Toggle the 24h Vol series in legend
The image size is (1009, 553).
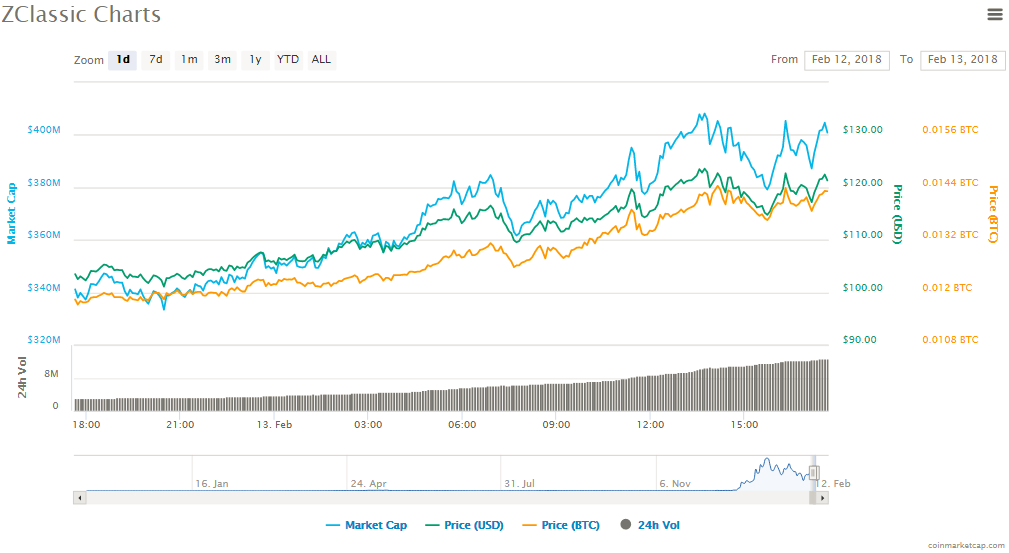650,525
